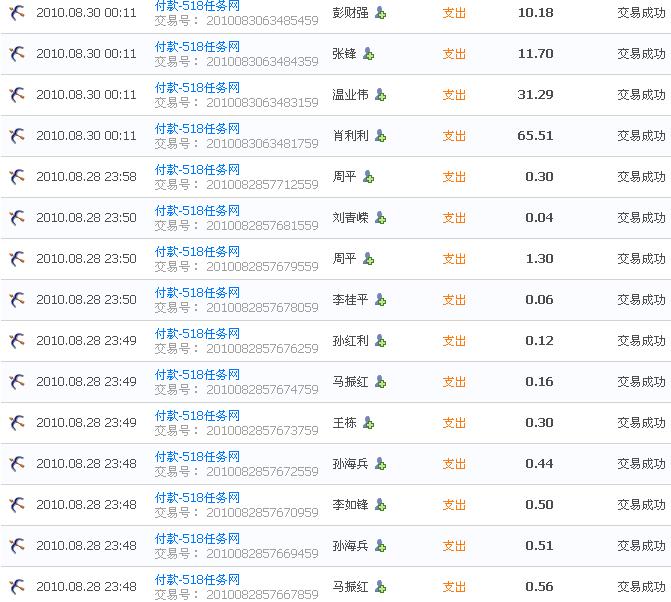671x602 pixels.
Task: Open the 付款-518任务网 link for the 0.56 payment
Action: tap(197, 580)
